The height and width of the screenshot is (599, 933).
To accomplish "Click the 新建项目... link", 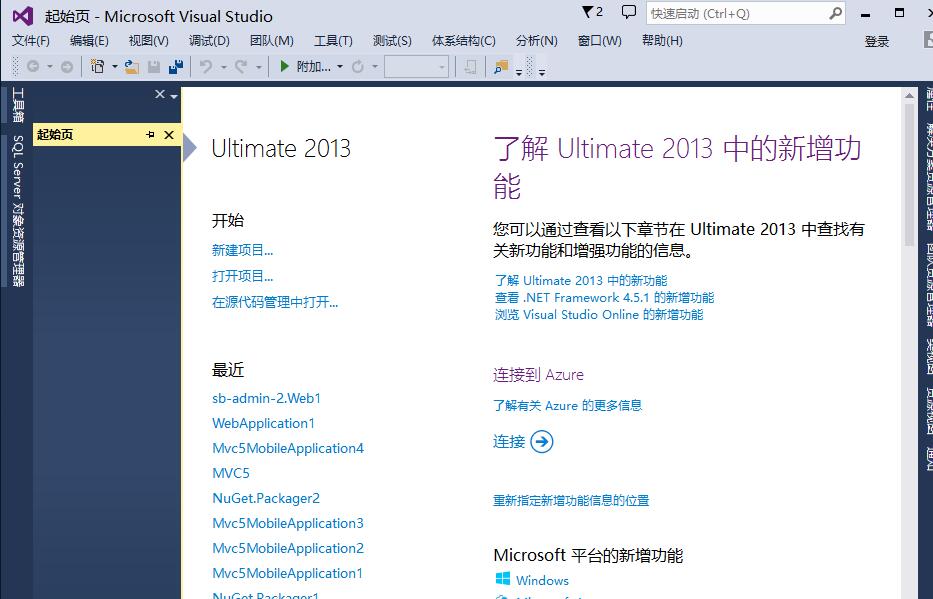I will tap(242, 250).
